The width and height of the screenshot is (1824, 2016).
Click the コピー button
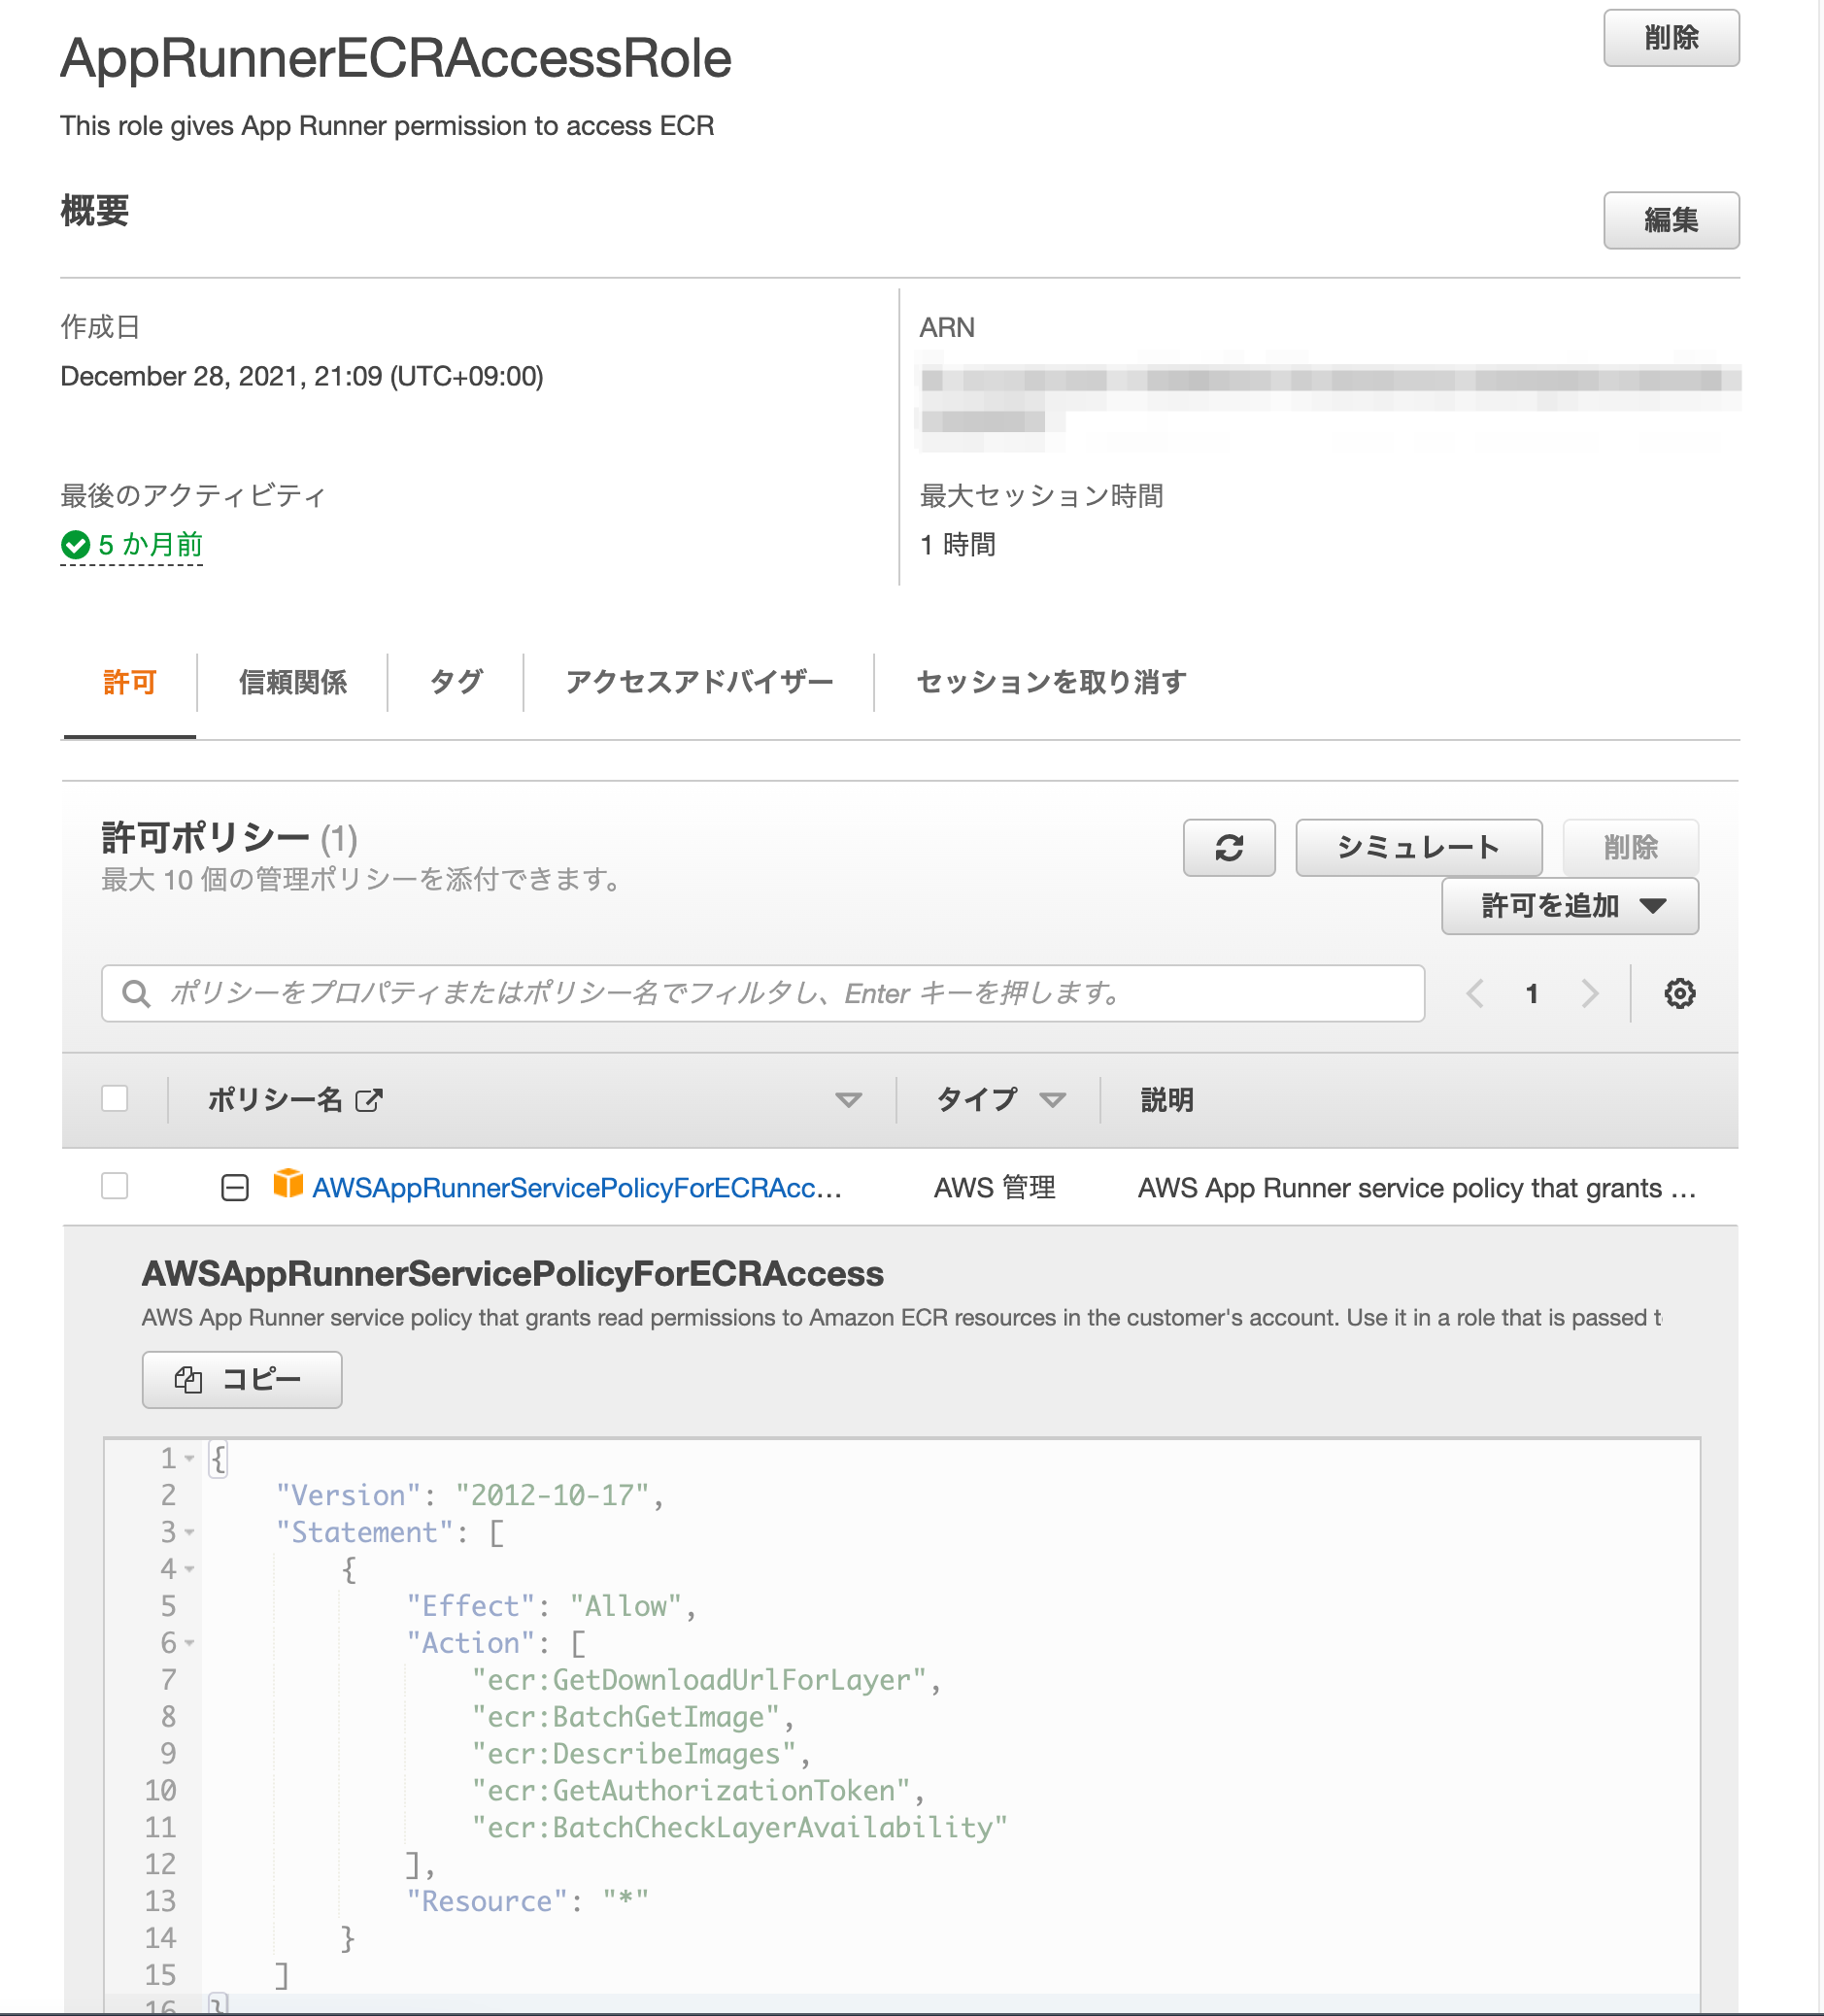242,1380
